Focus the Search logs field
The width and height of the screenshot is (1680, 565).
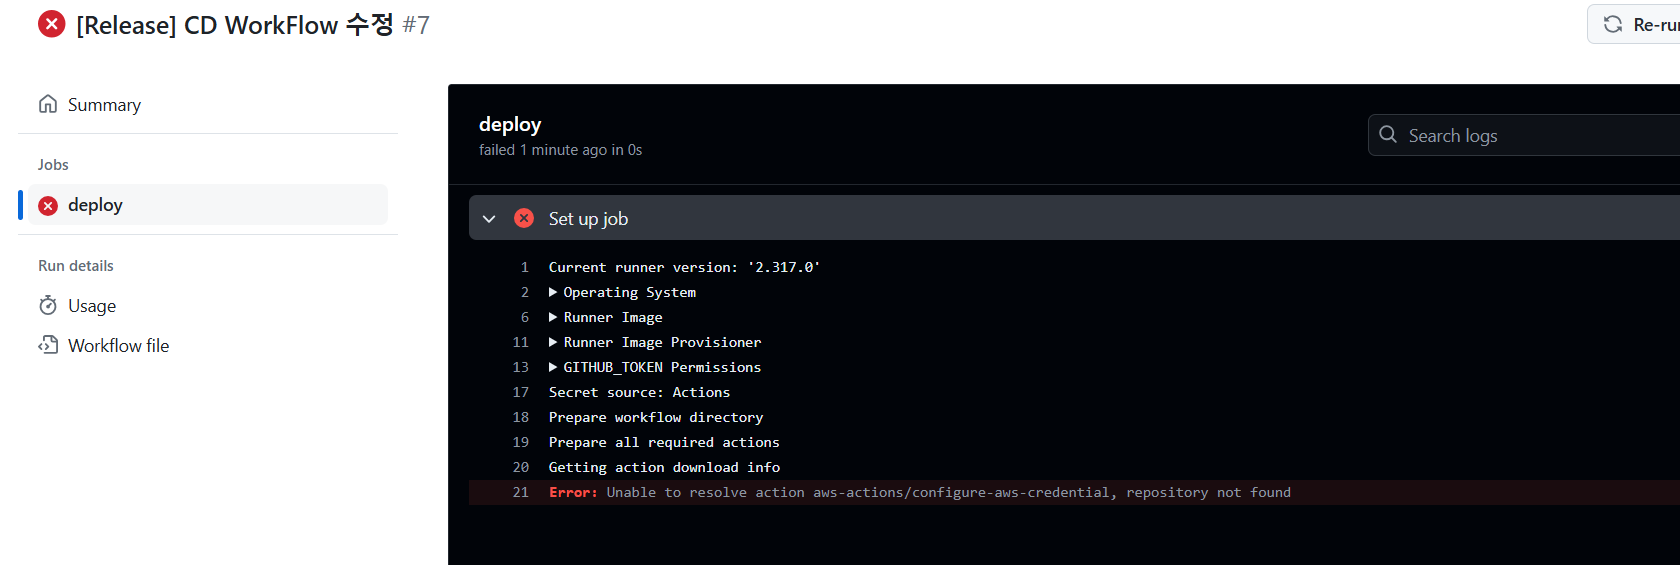1524,135
